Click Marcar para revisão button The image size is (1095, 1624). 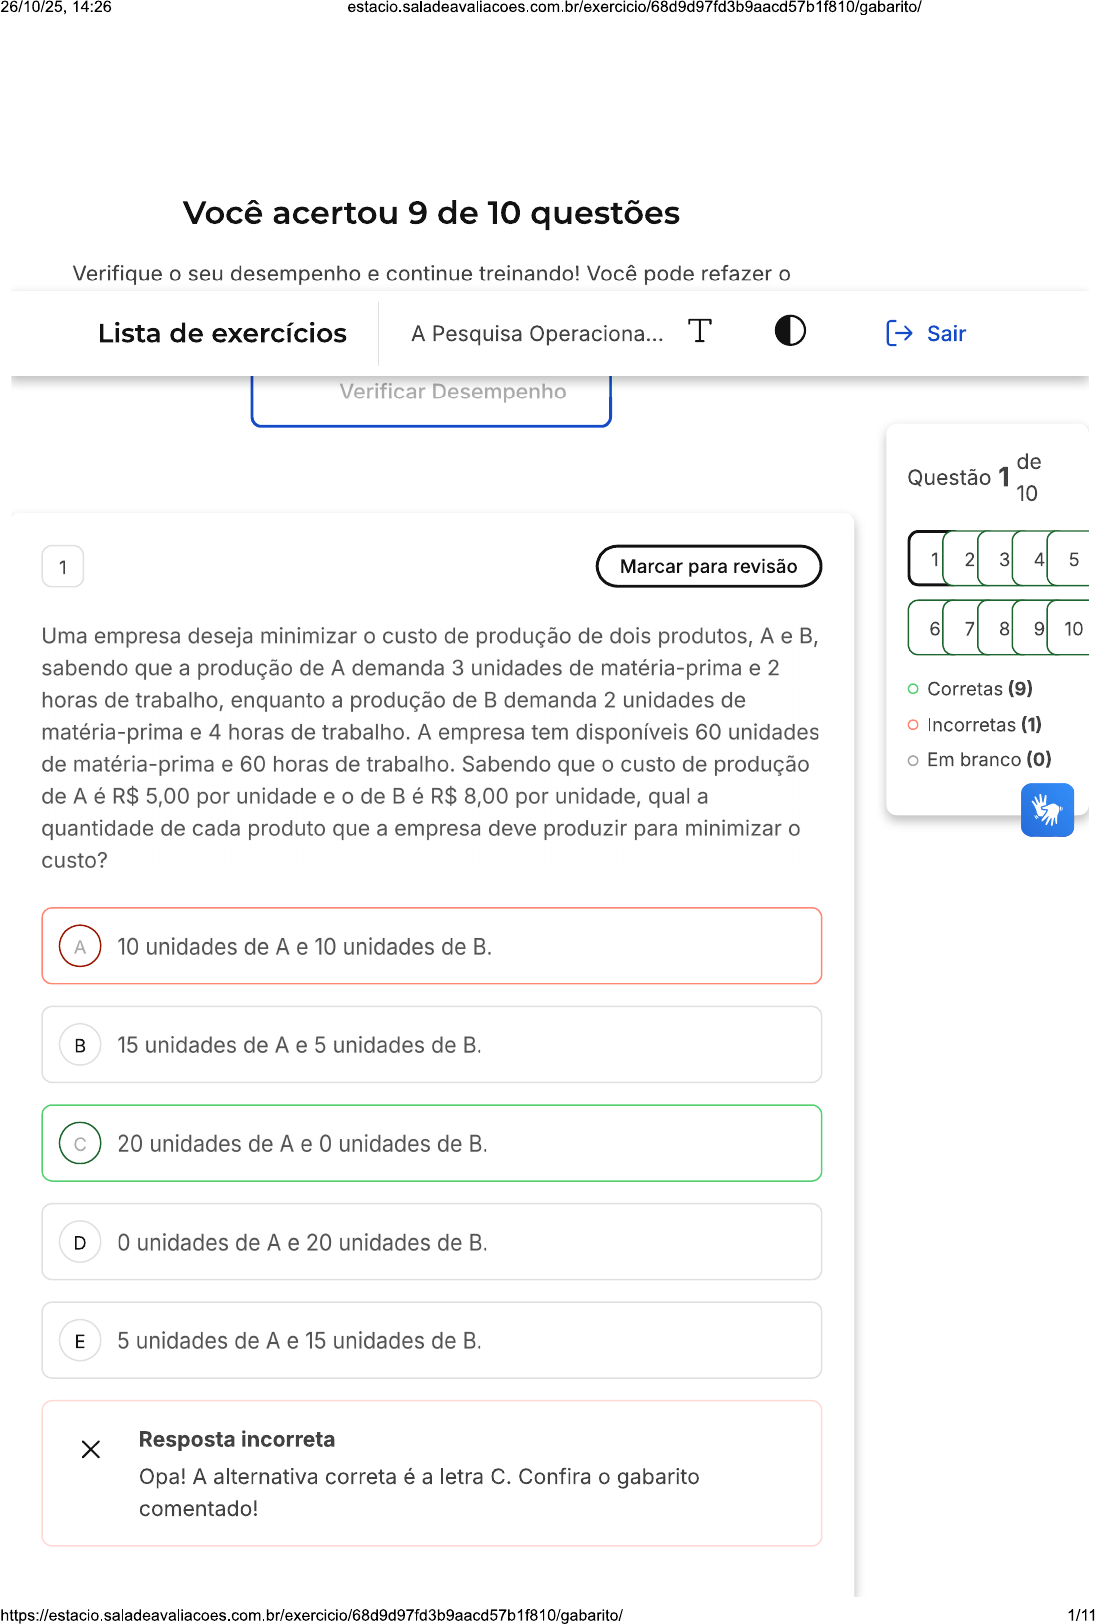708,566
